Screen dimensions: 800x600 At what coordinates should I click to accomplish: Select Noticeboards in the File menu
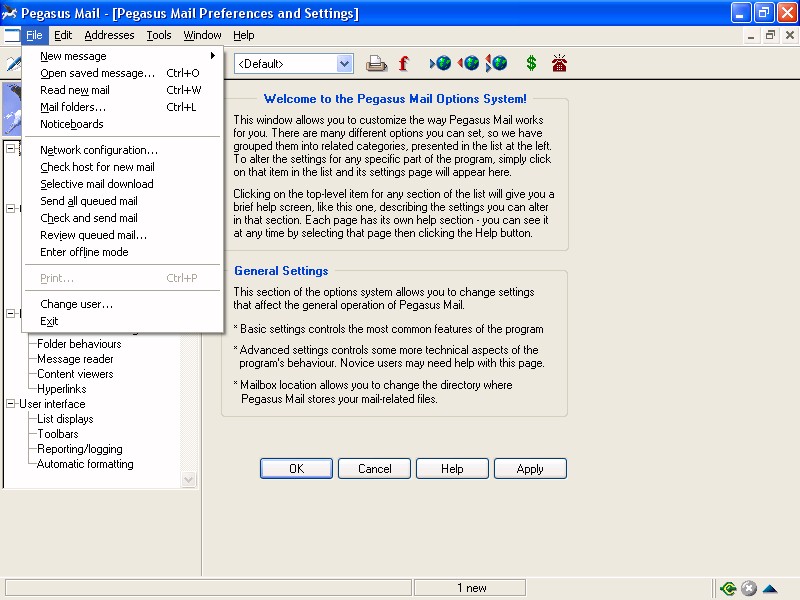click(x=122, y=124)
